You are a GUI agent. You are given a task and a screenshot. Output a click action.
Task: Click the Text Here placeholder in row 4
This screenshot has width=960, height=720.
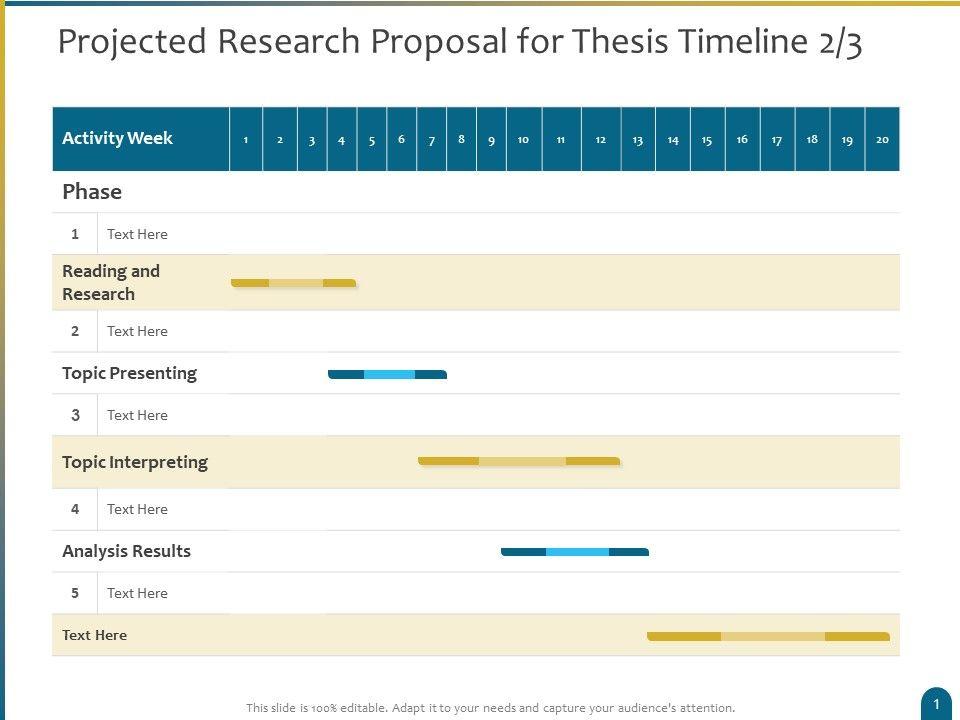tap(137, 509)
